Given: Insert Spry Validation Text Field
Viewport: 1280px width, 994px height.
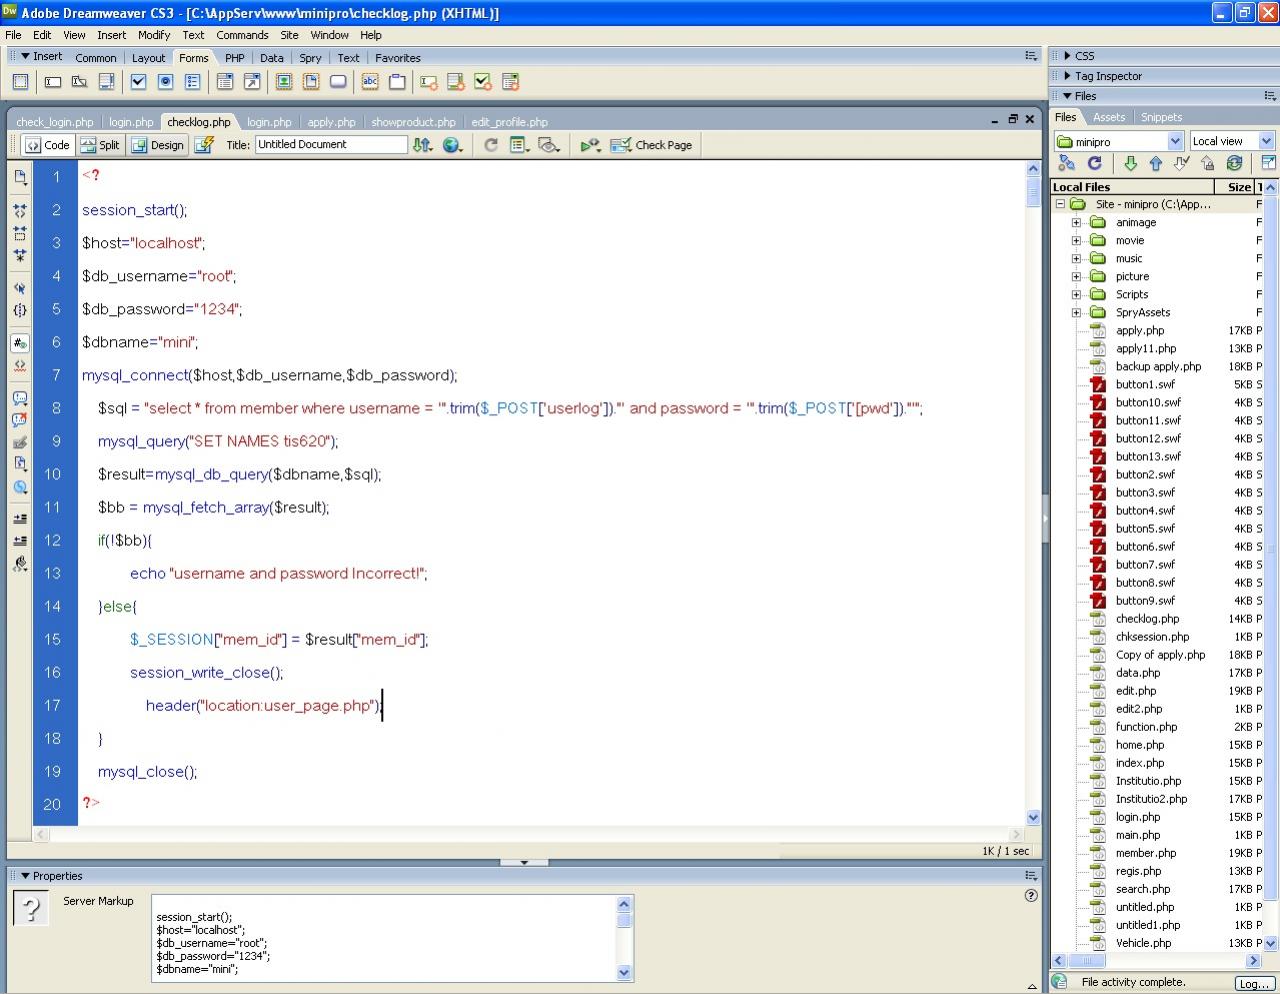Looking at the screenshot, I should coord(429,82).
